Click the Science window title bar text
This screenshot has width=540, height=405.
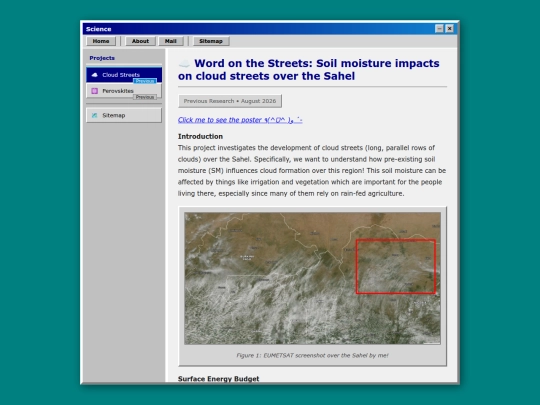point(98,29)
